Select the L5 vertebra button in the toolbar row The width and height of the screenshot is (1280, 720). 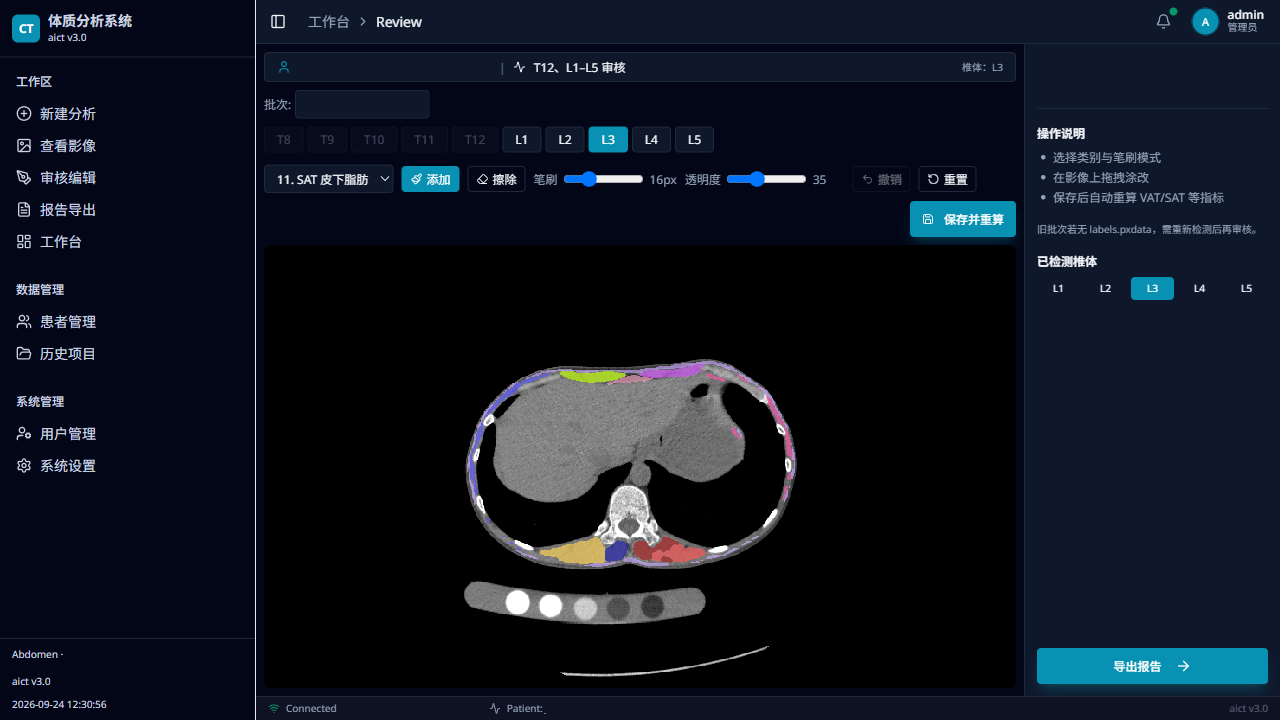[694, 140]
